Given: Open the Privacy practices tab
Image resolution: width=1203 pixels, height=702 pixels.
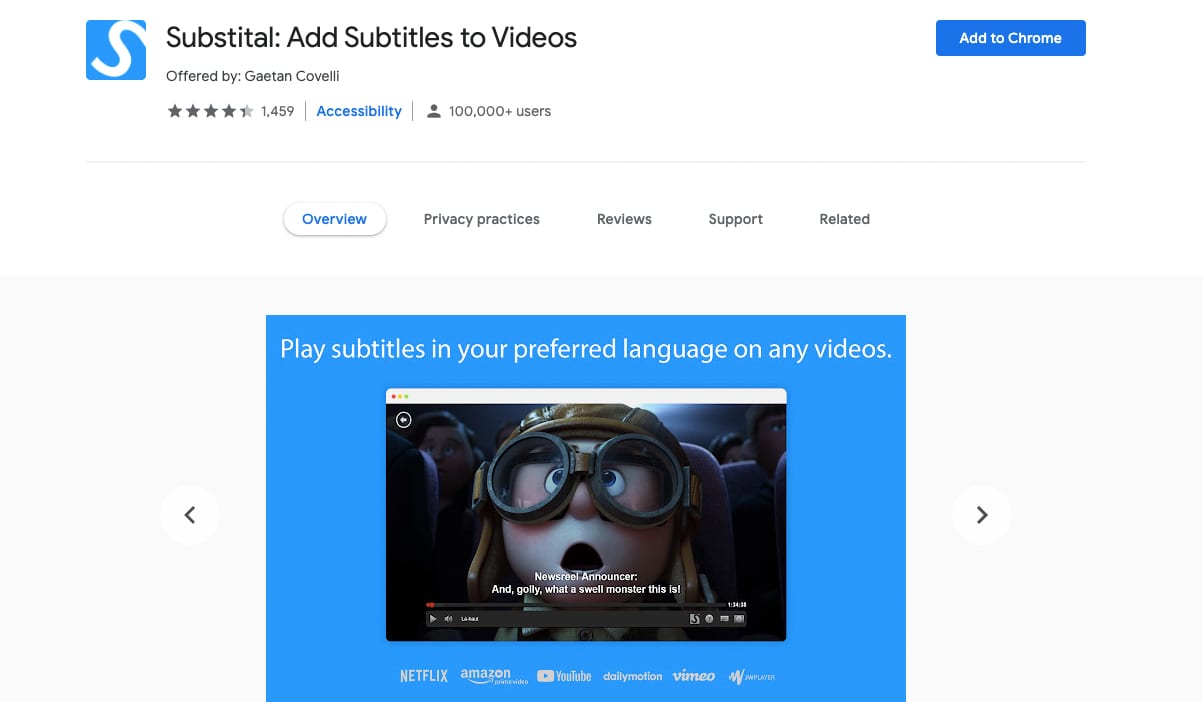Looking at the screenshot, I should click(481, 219).
